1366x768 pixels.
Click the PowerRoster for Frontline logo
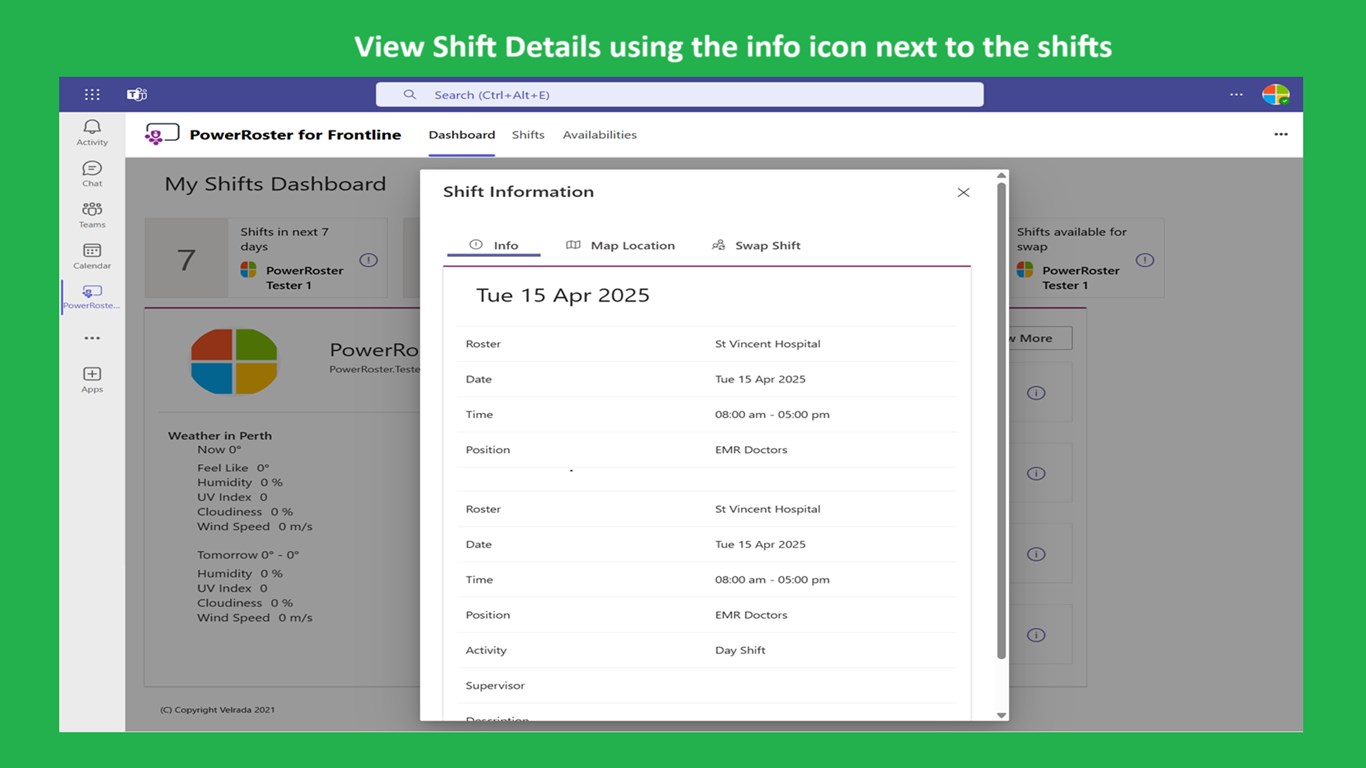(x=162, y=134)
